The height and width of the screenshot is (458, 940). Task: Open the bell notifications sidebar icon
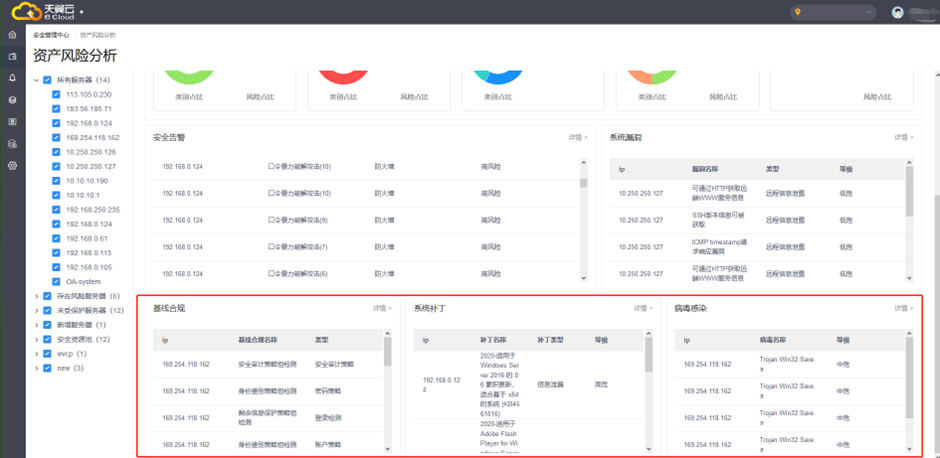(x=12, y=78)
